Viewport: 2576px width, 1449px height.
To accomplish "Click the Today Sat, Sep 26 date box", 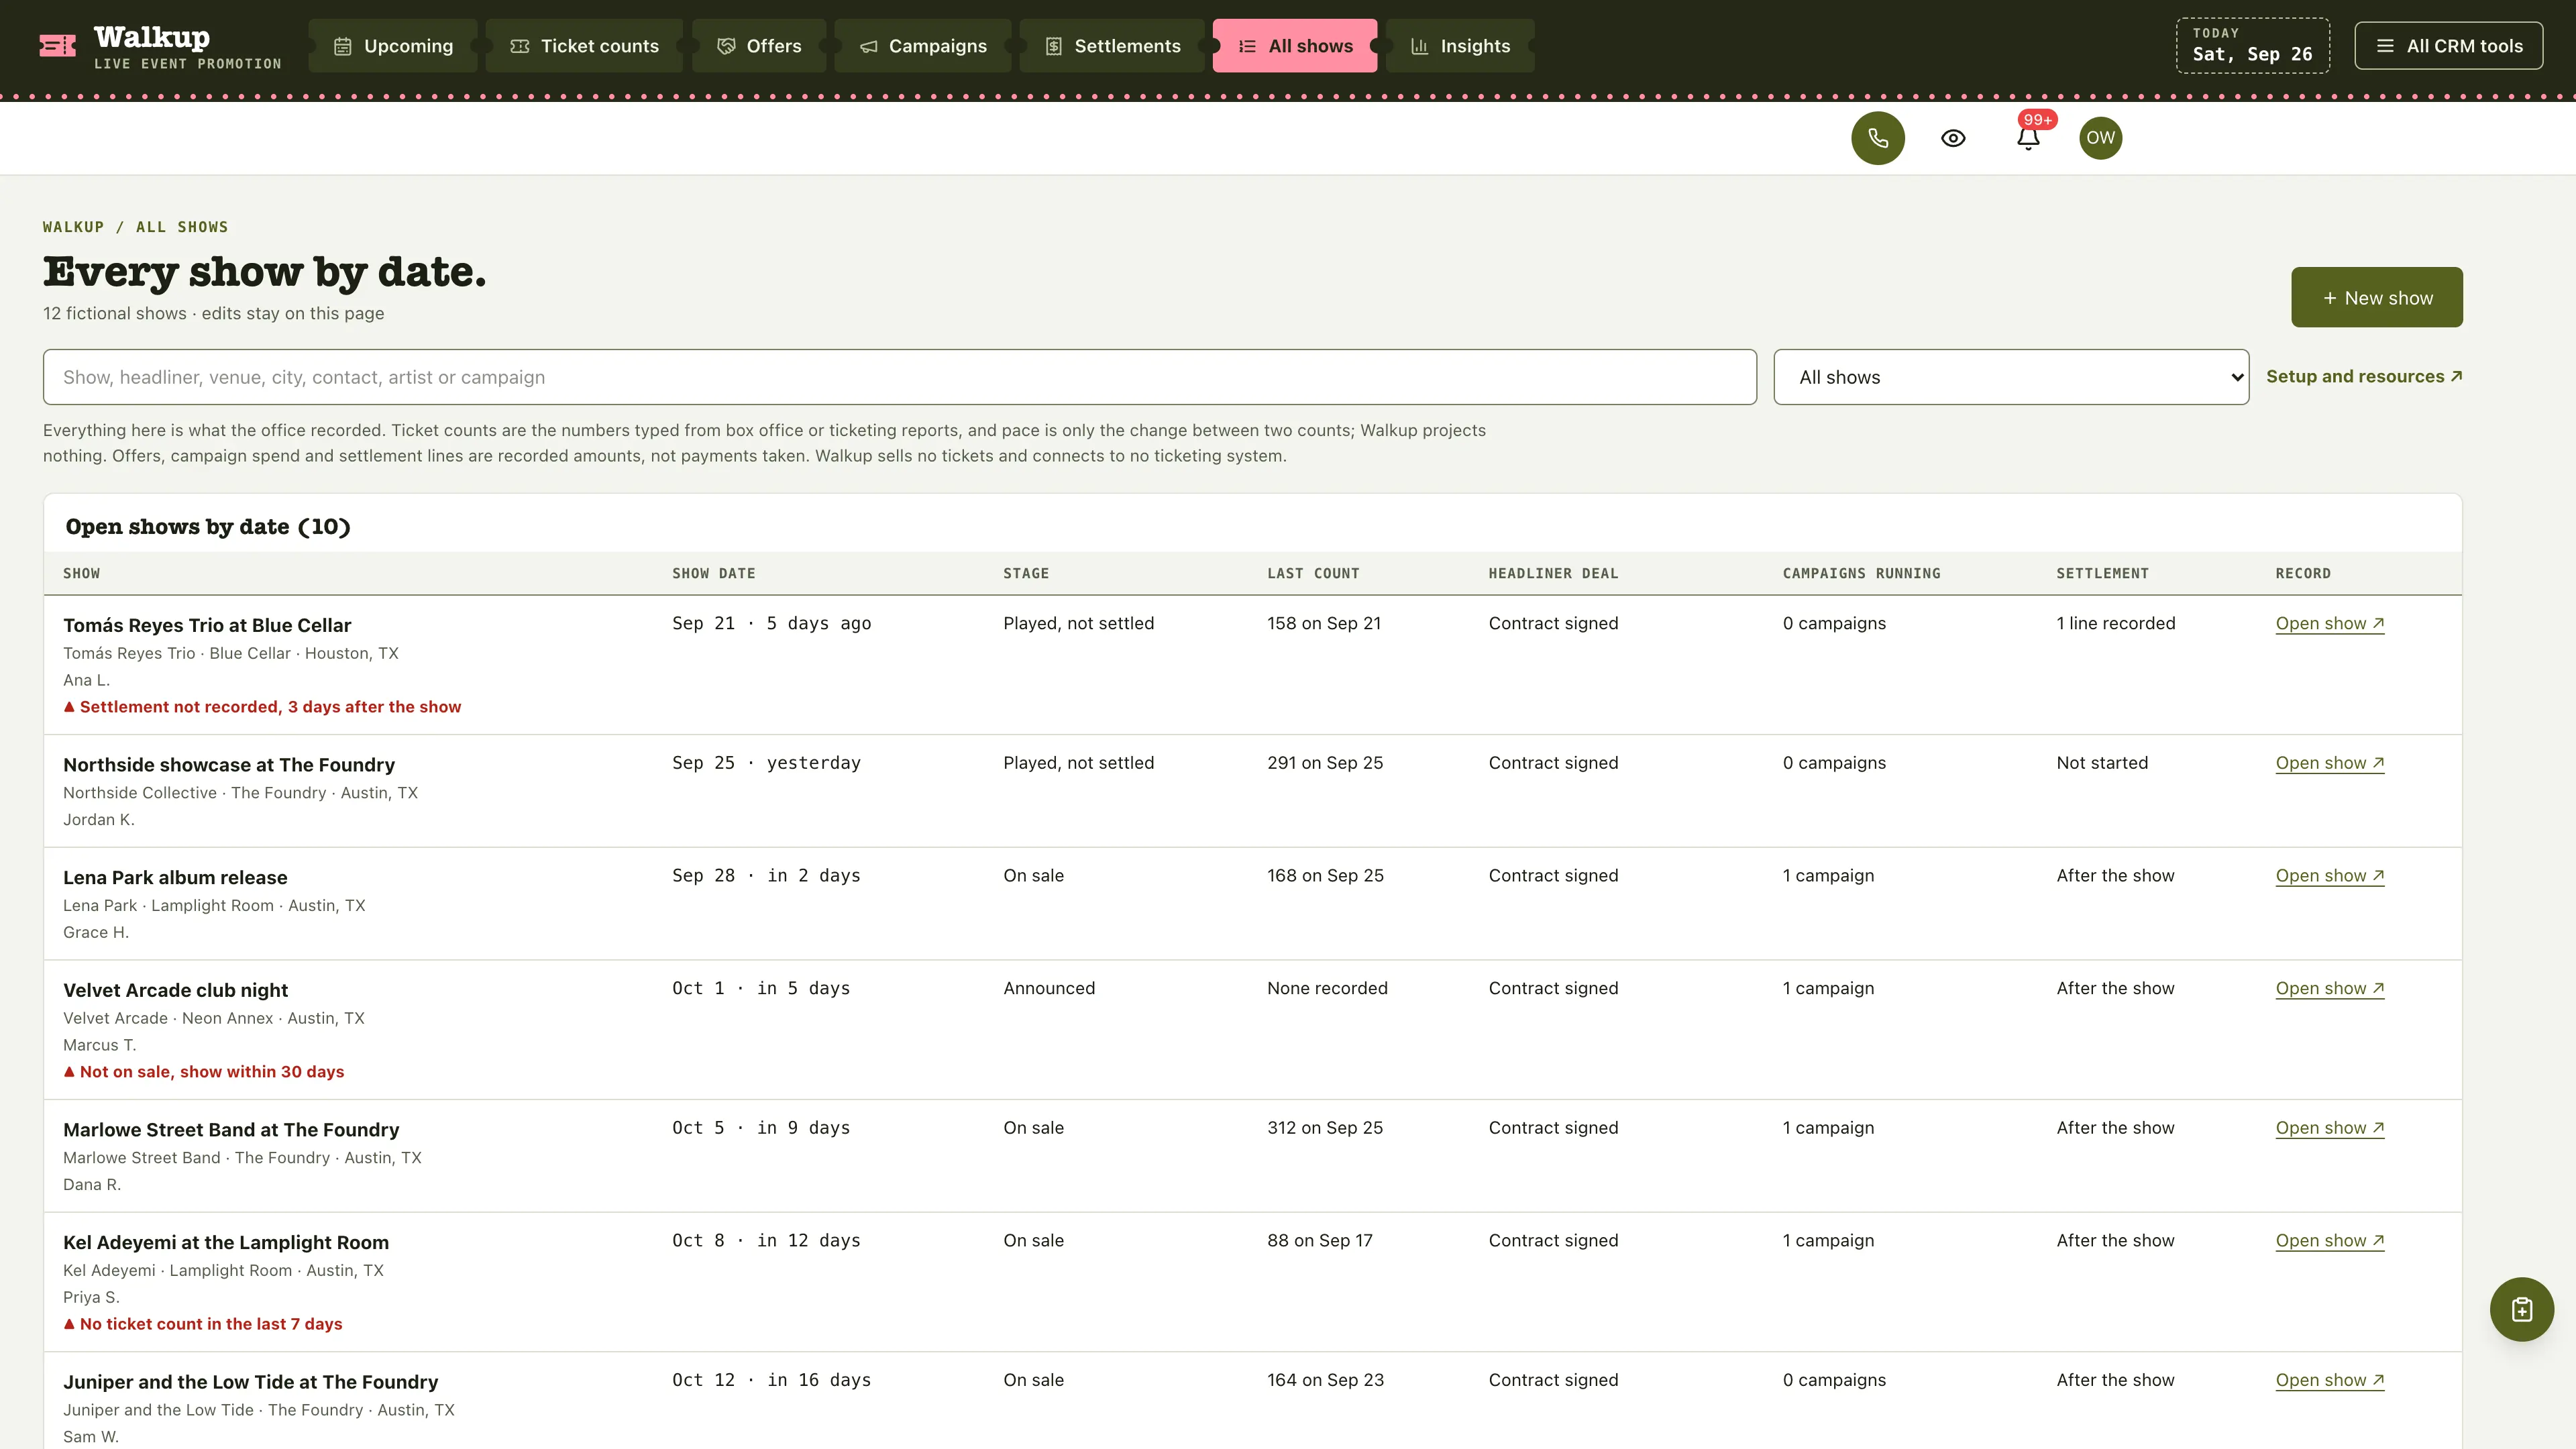I will tap(2252, 46).
